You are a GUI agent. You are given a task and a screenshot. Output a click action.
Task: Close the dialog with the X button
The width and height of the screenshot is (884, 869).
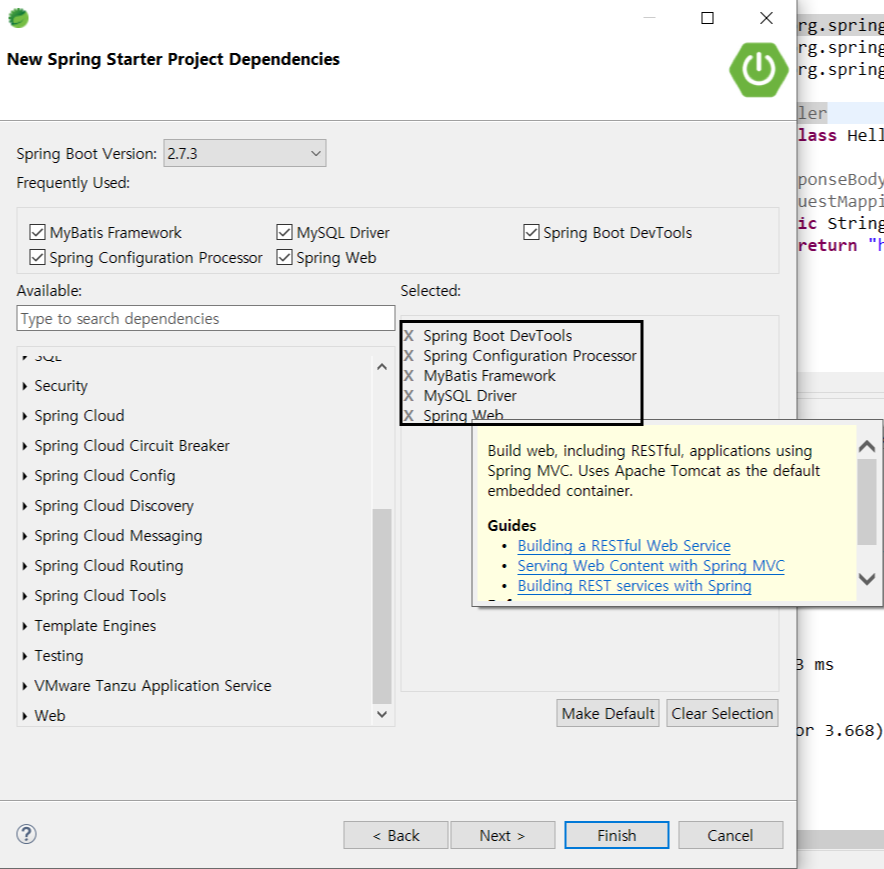(x=766, y=18)
